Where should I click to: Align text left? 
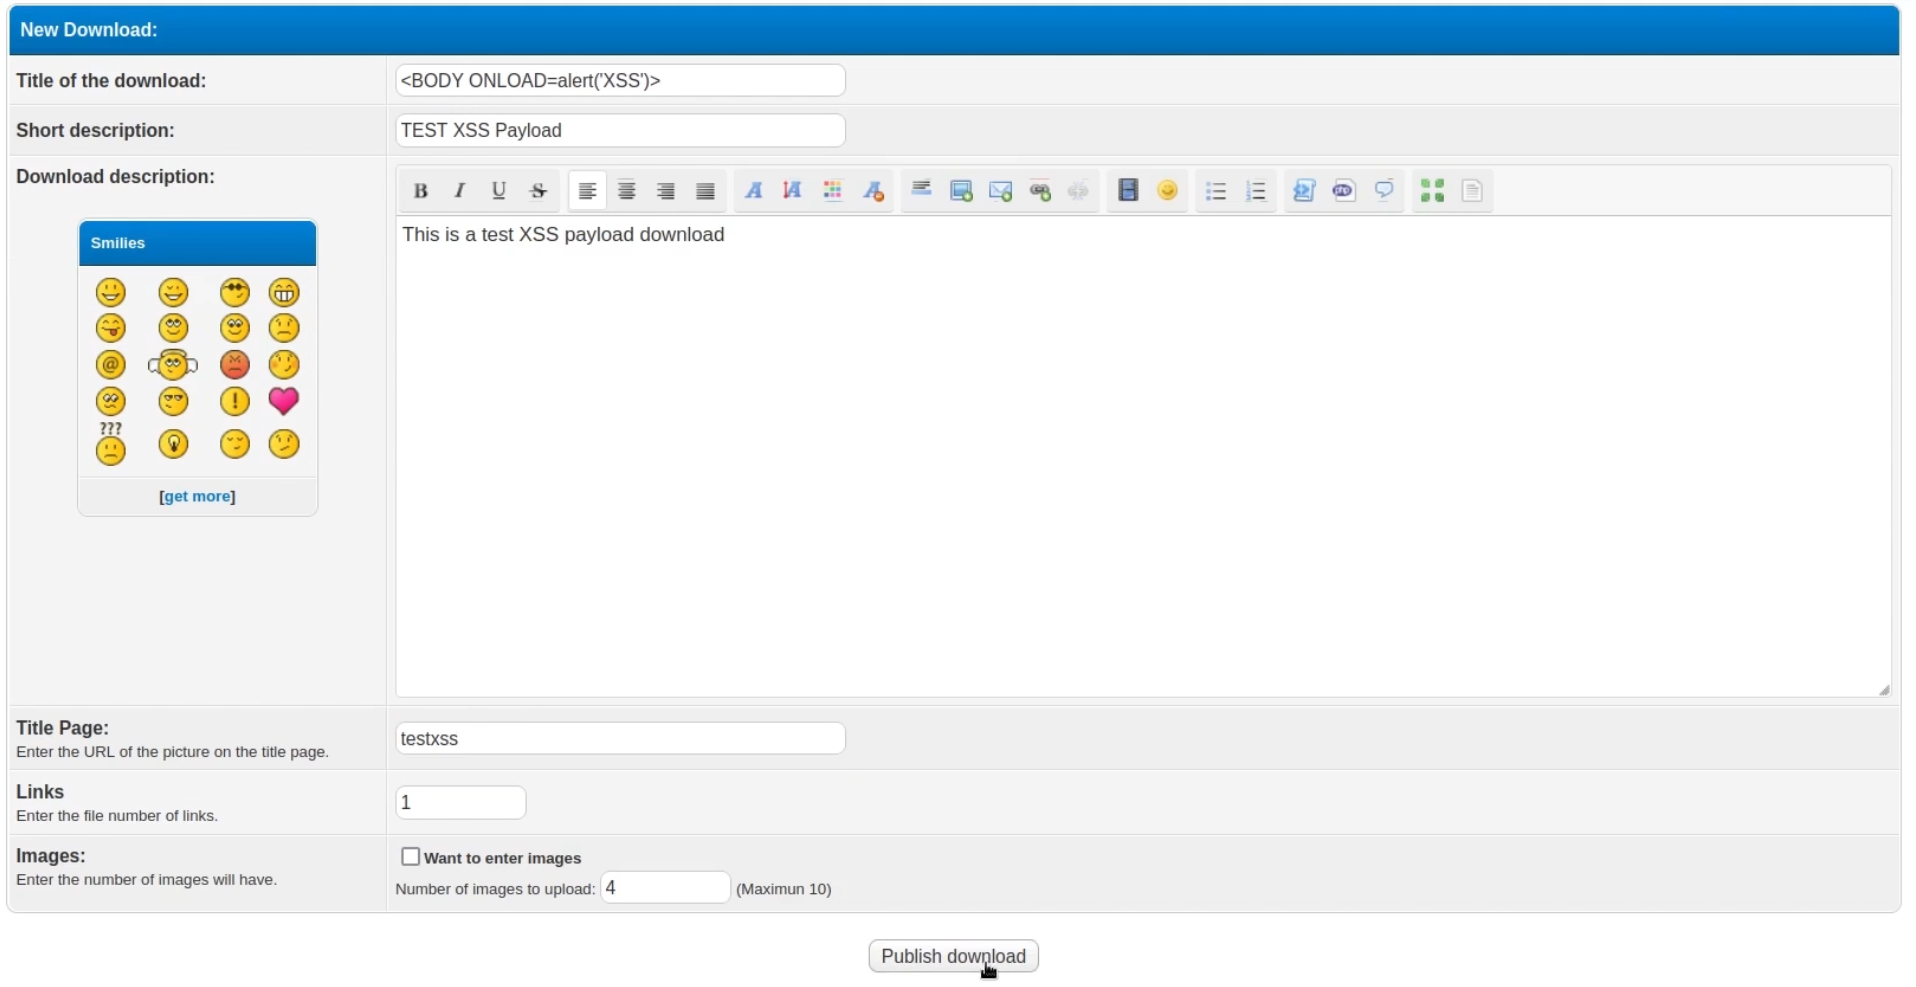point(588,191)
